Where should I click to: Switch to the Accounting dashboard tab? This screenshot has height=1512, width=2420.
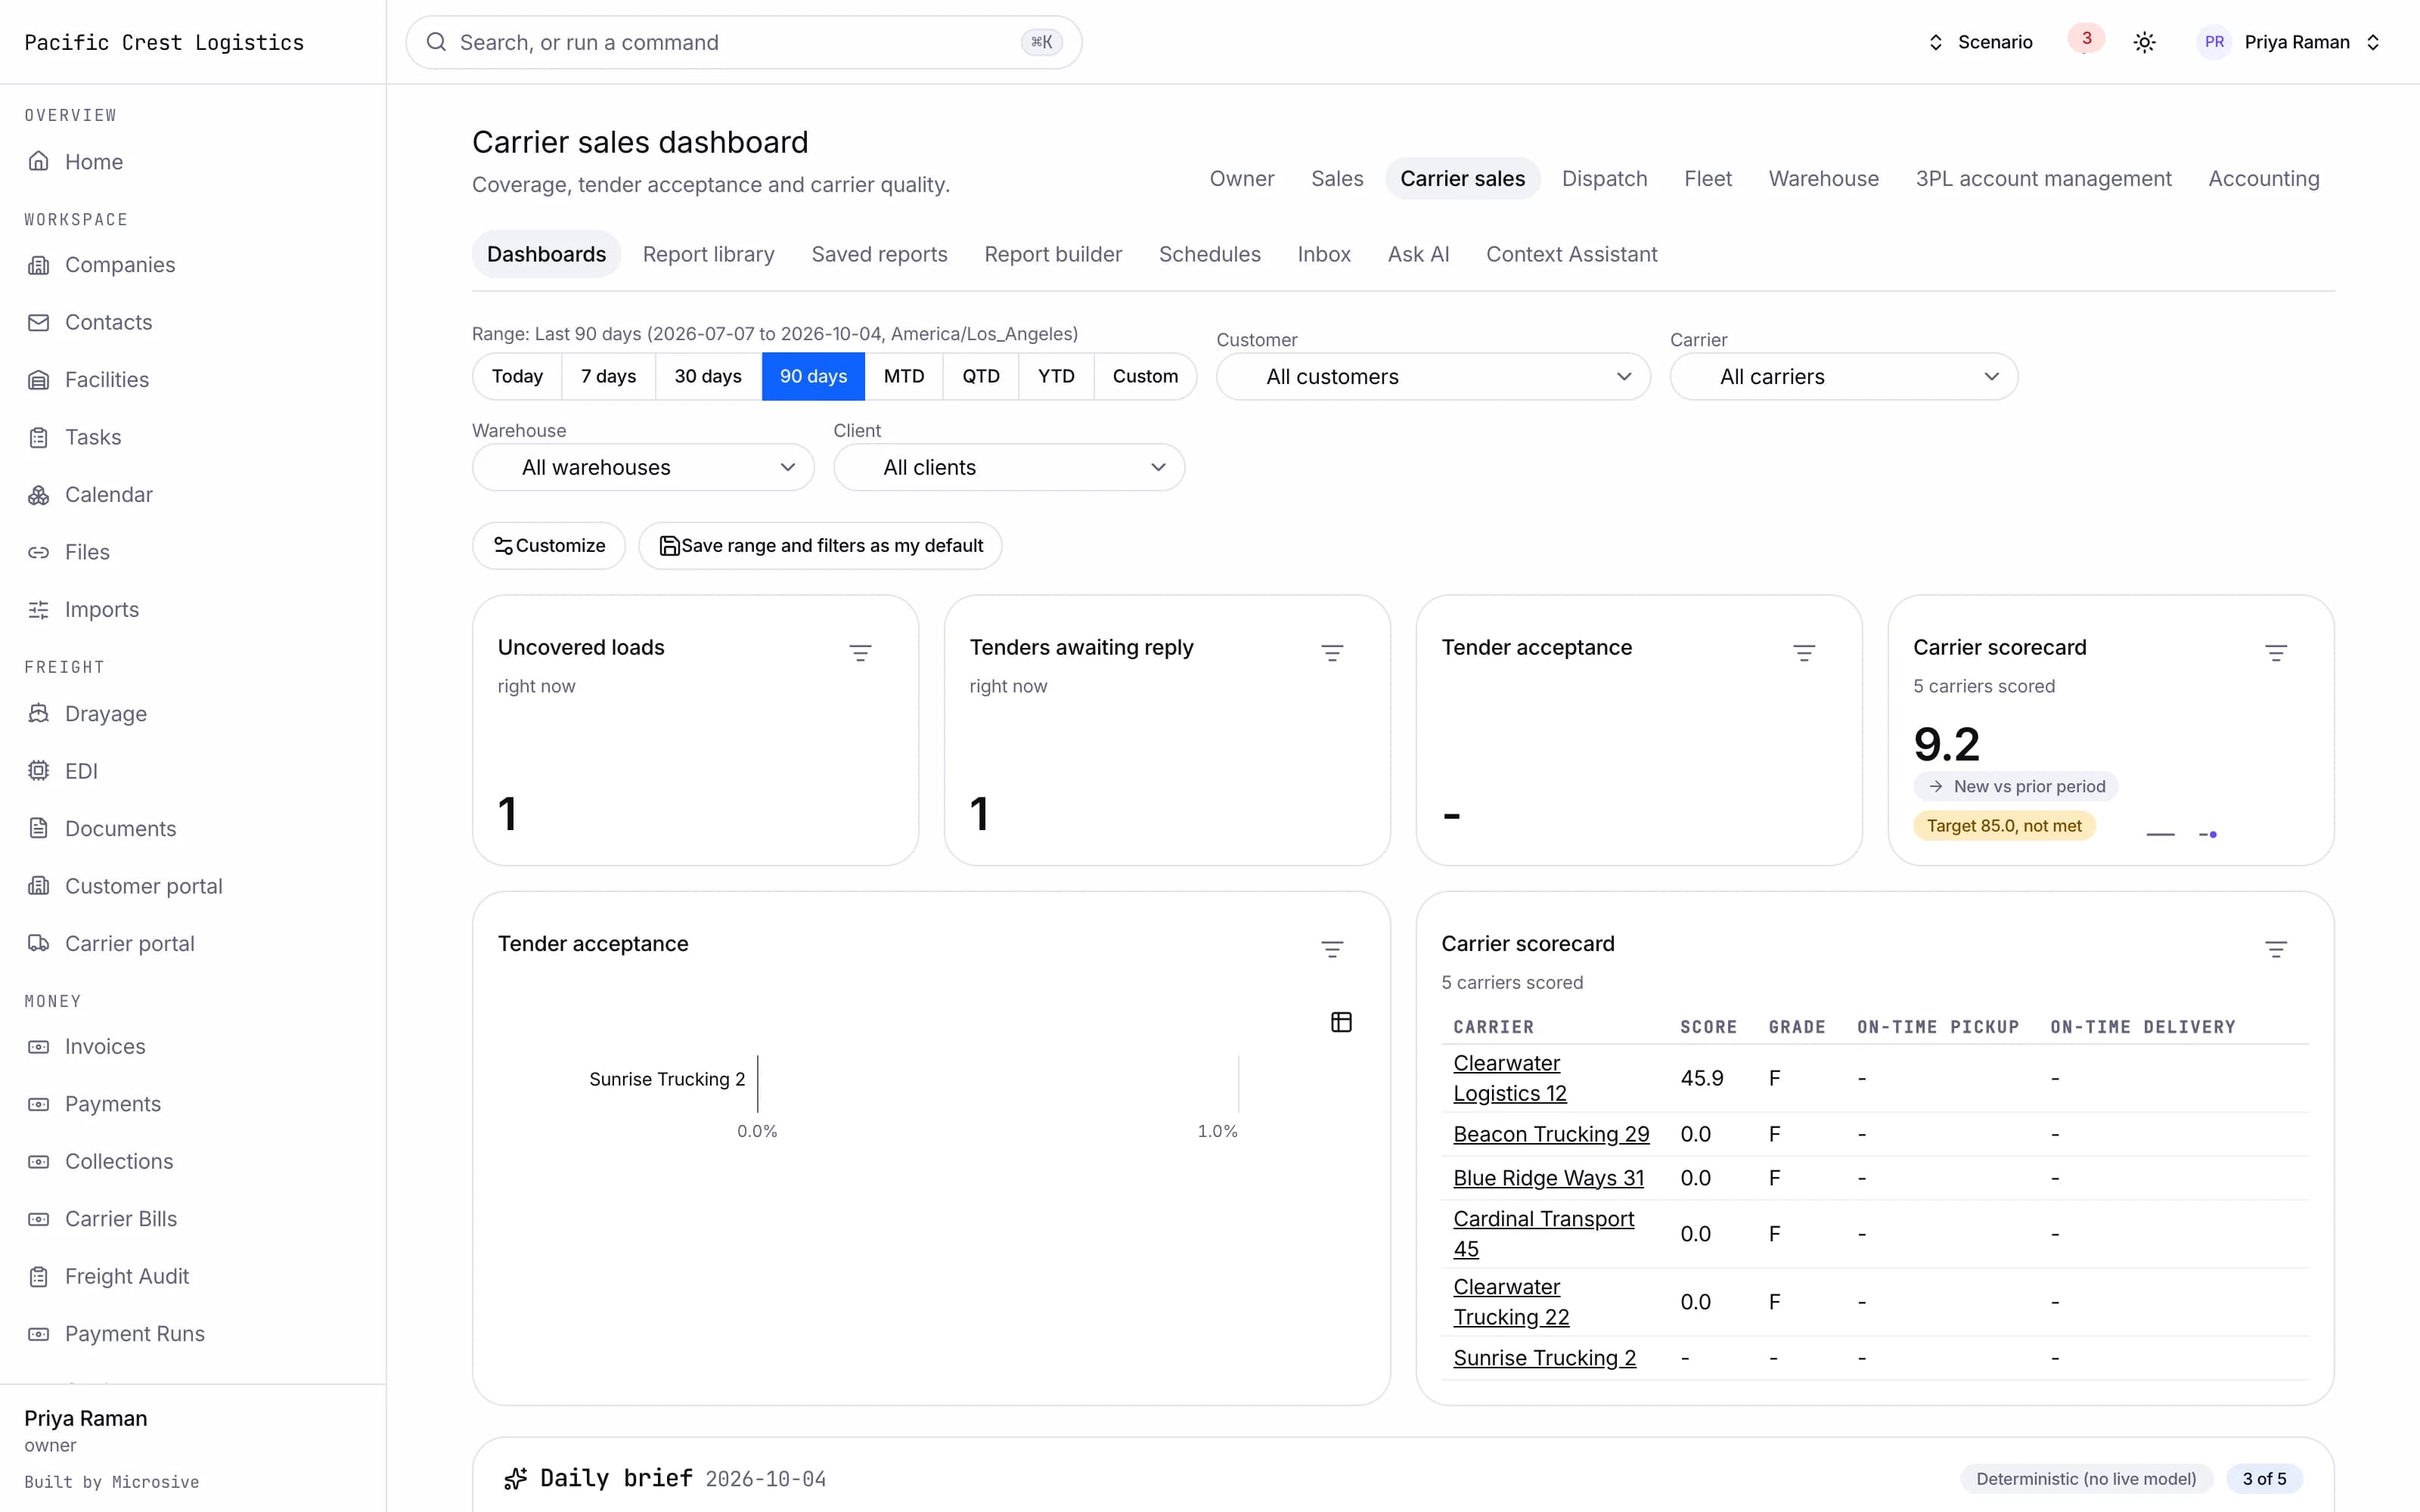coord(2263,179)
